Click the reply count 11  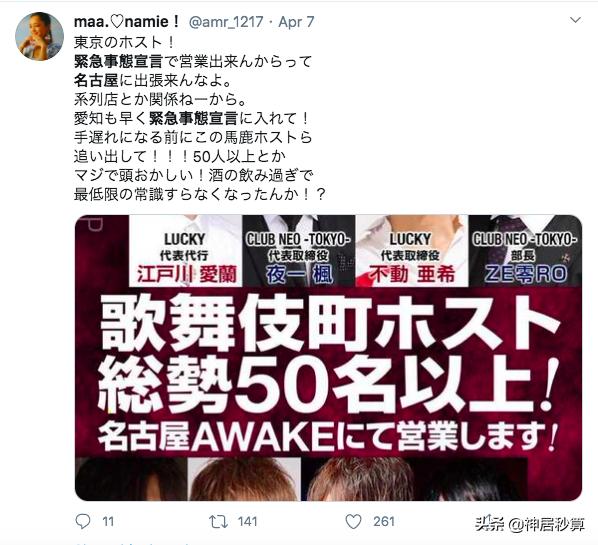[x=108, y=521]
